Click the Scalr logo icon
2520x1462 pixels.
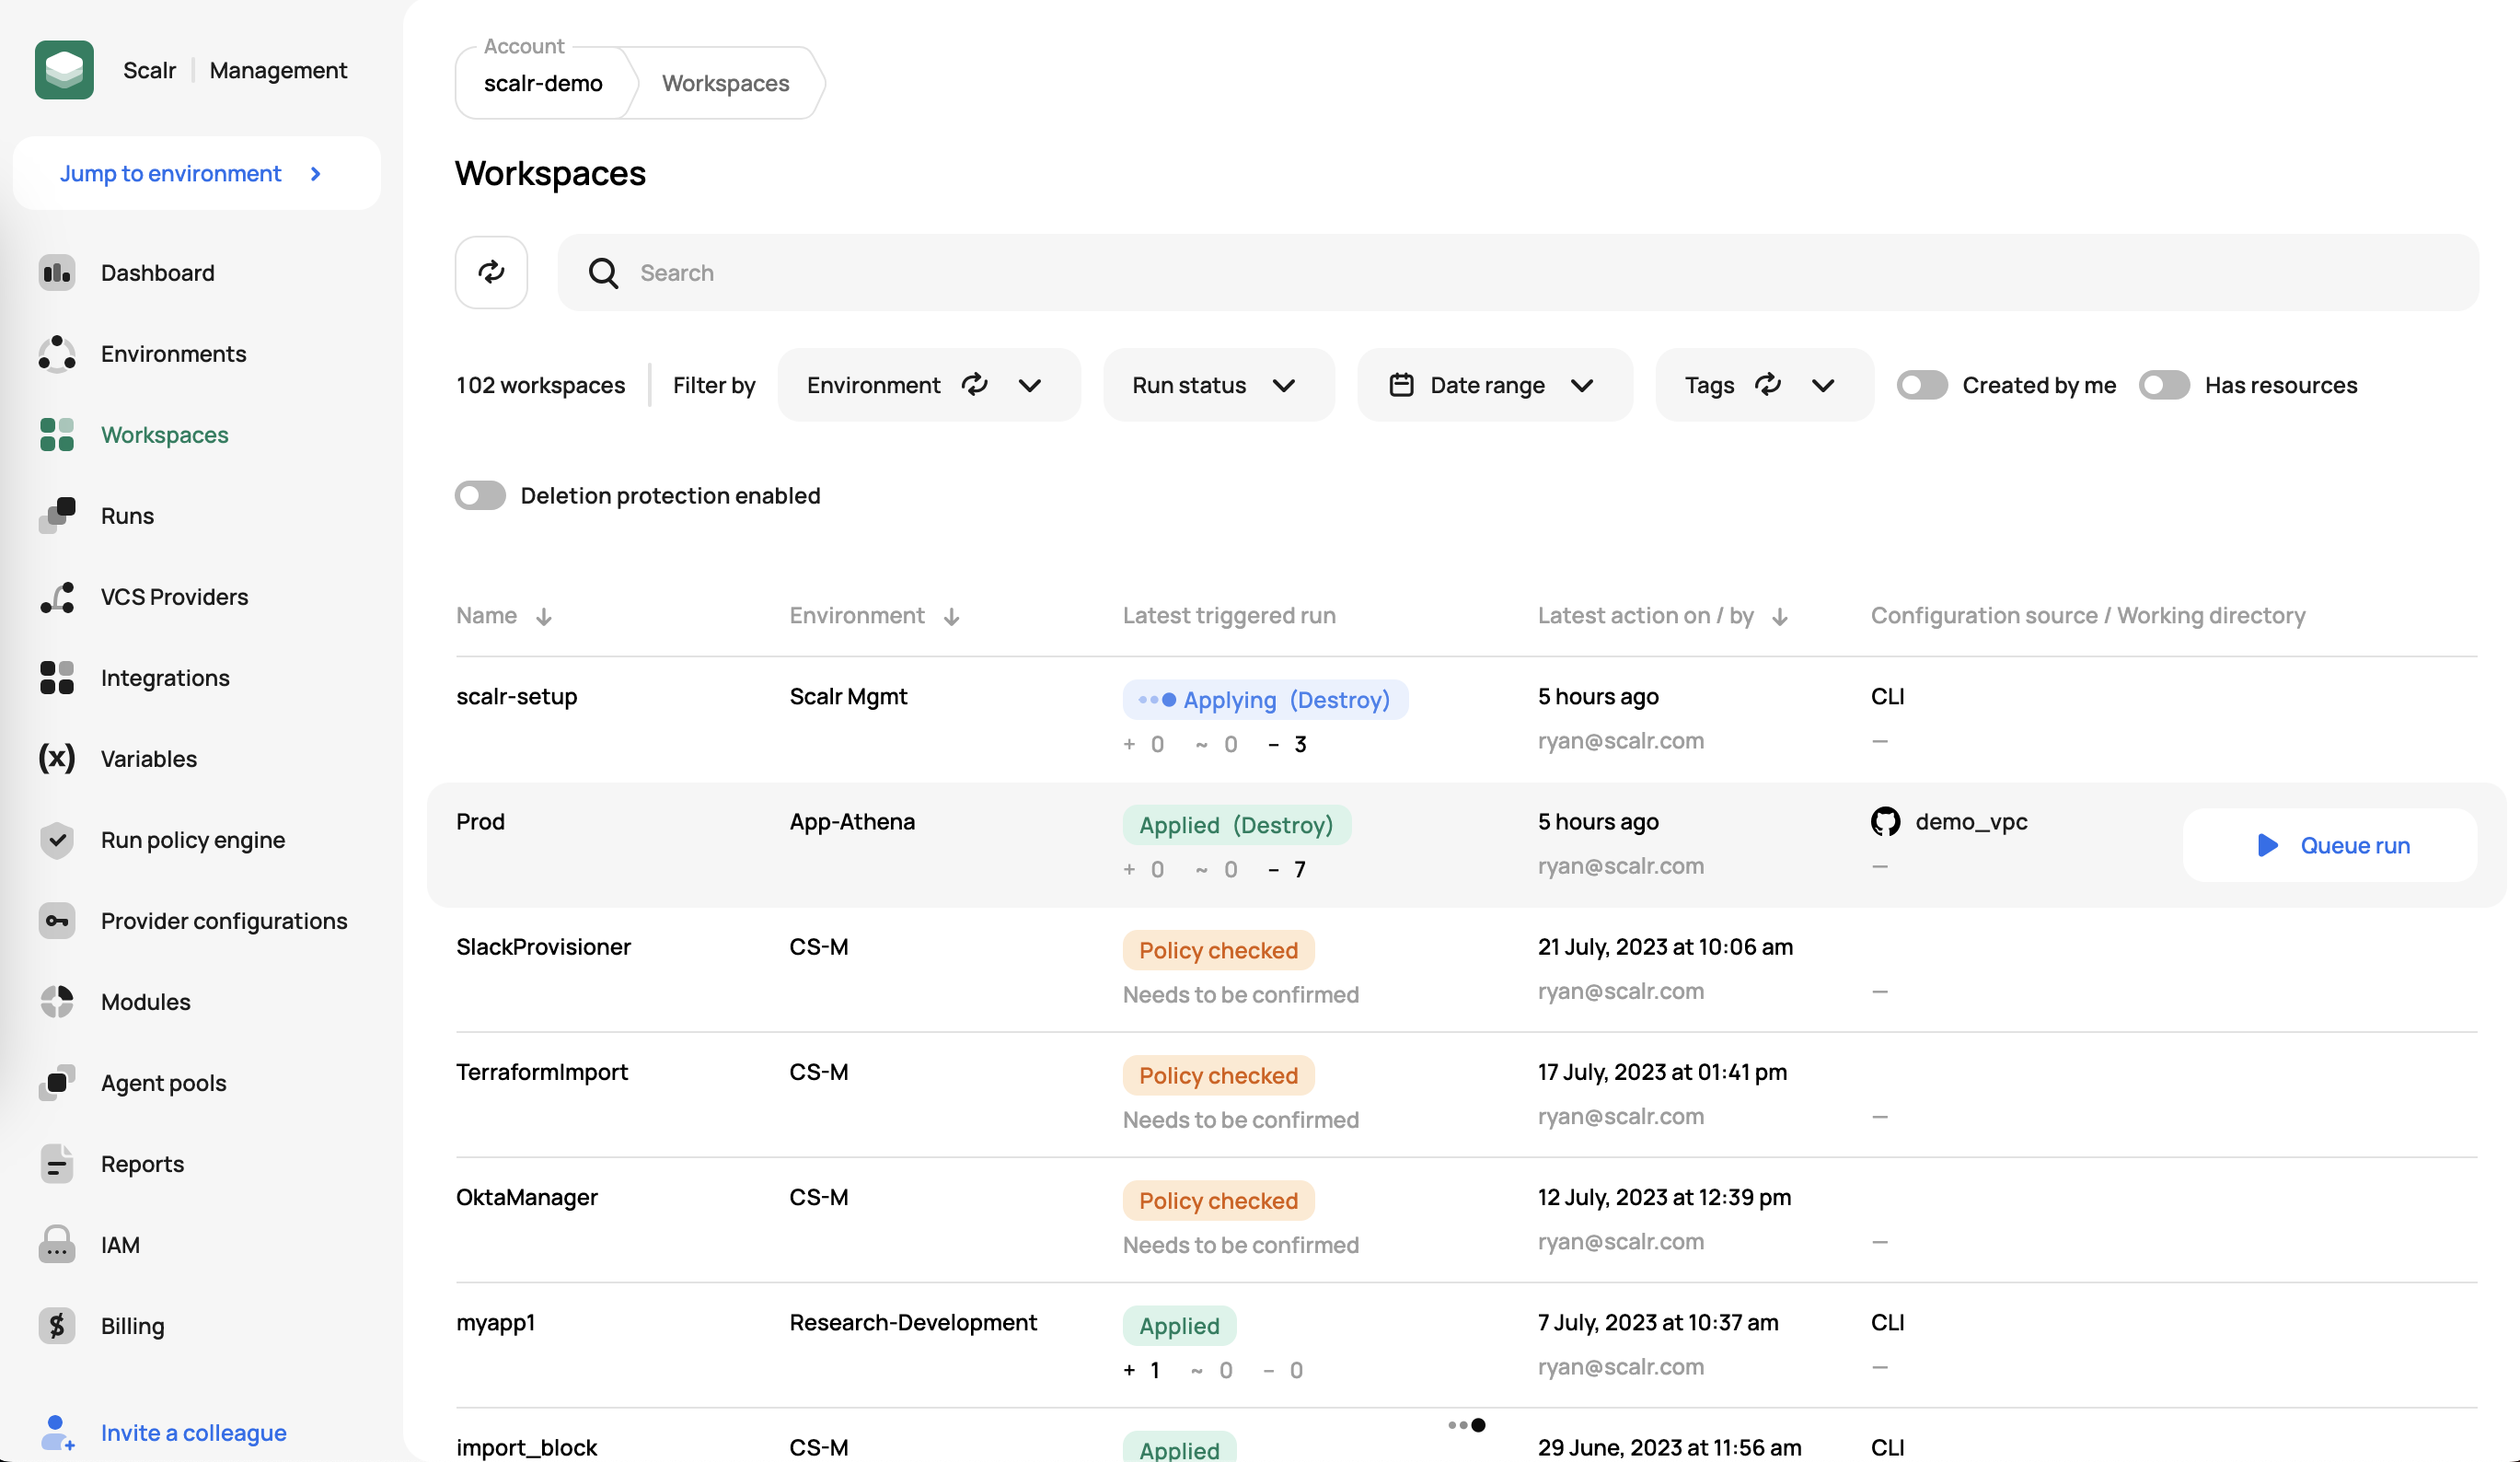pos(64,70)
